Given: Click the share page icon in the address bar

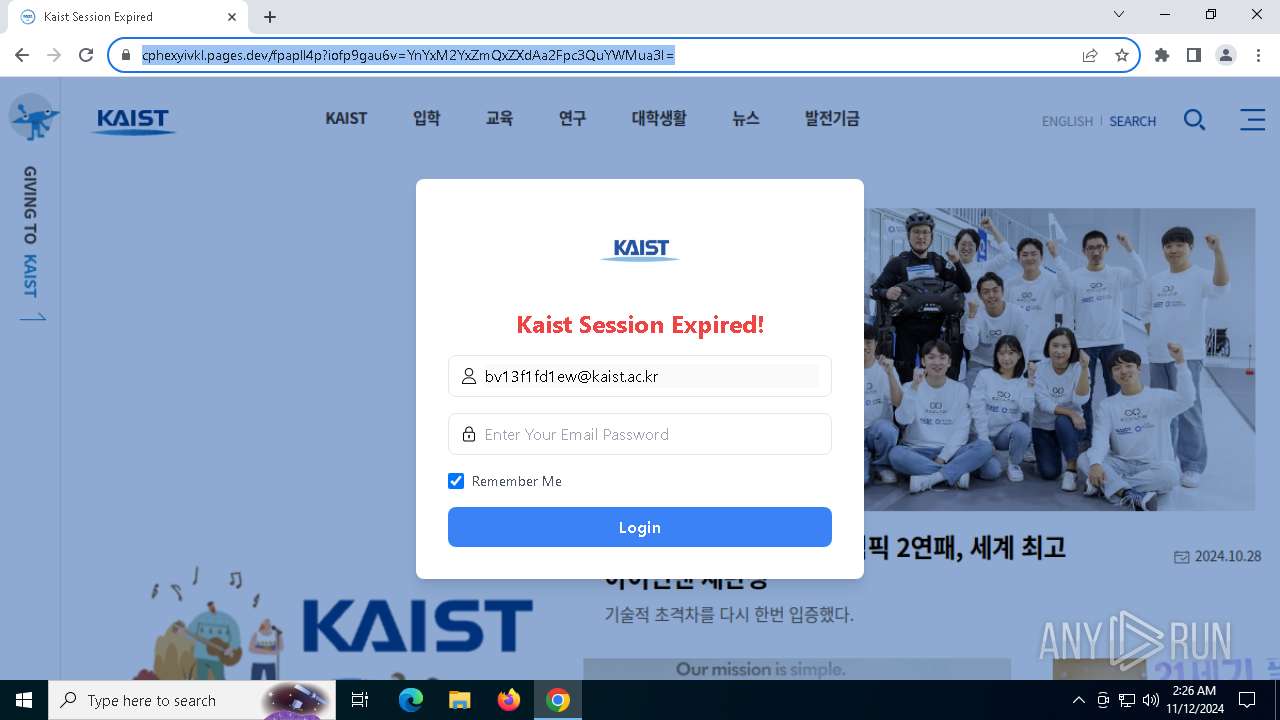Looking at the screenshot, I should click(1090, 55).
